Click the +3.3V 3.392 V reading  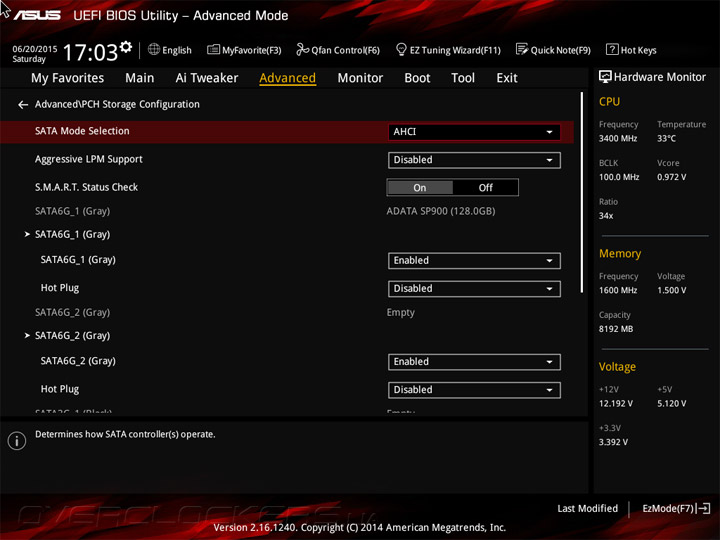pyautogui.click(x=613, y=442)
